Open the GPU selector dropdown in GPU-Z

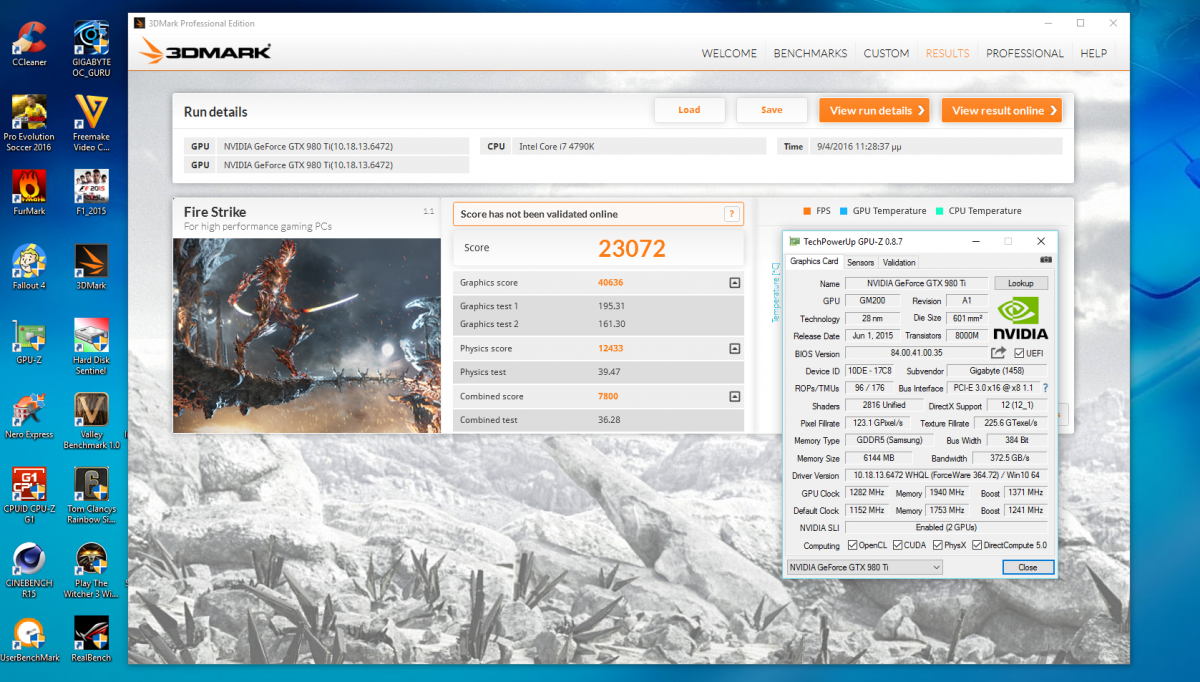click(864, 567)
